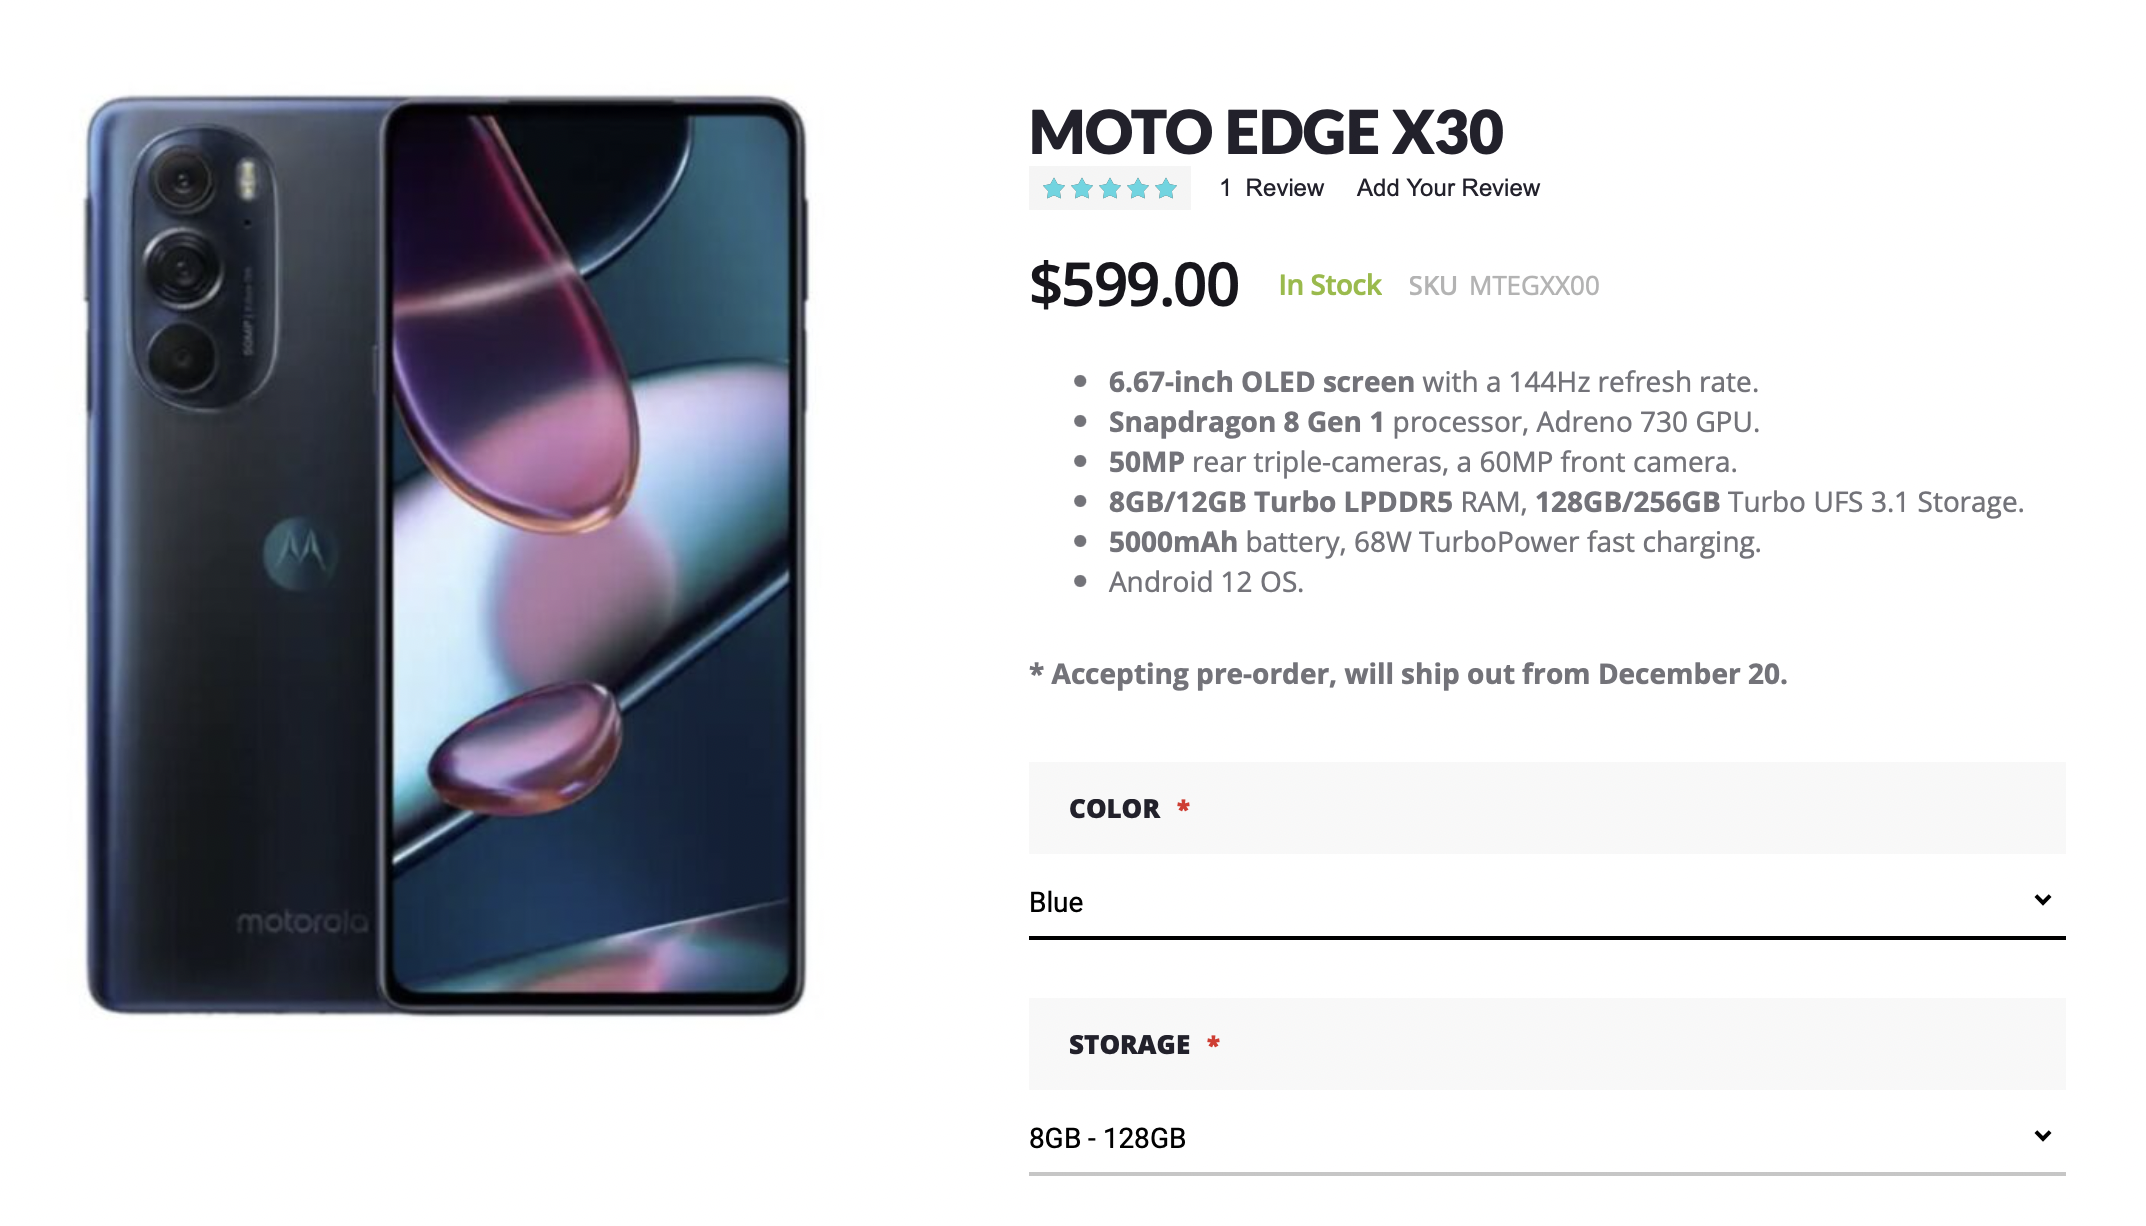Click the triple camera module on phone
The width and height of the screenshot is (2146, 1226).
coord(203,268)
